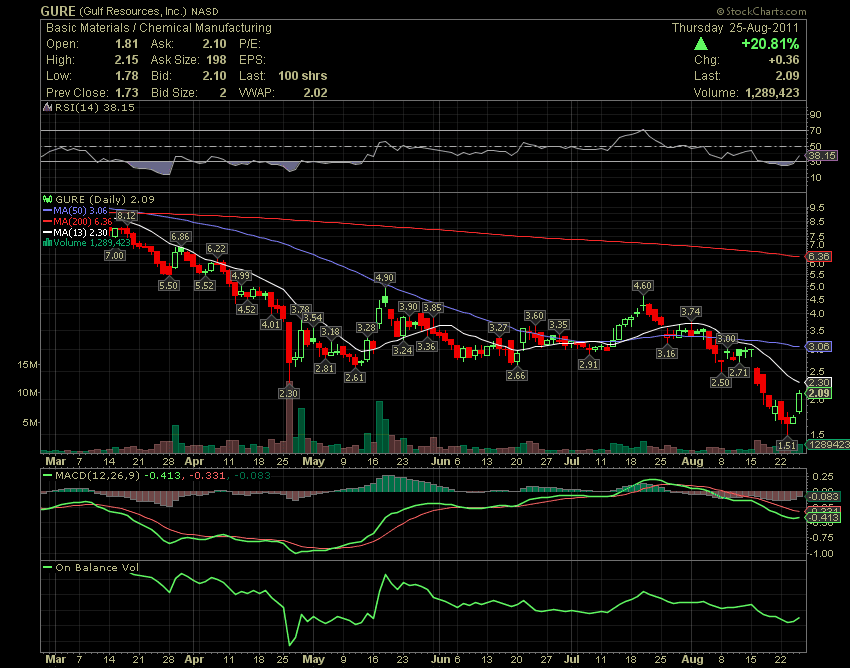
Task: Click the 2.50 low price marker
Action: pos(720,382)
